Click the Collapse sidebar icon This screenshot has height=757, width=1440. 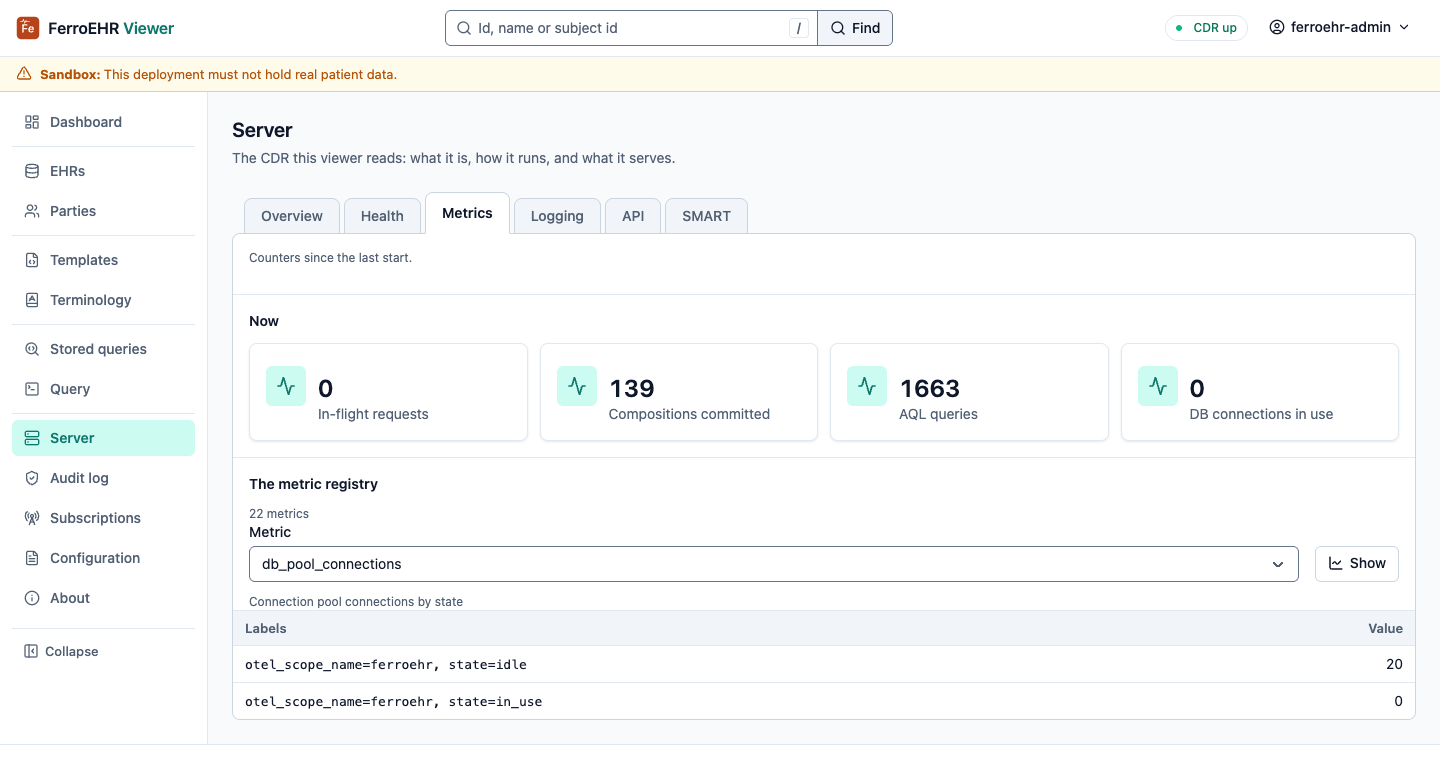point(31,651)
